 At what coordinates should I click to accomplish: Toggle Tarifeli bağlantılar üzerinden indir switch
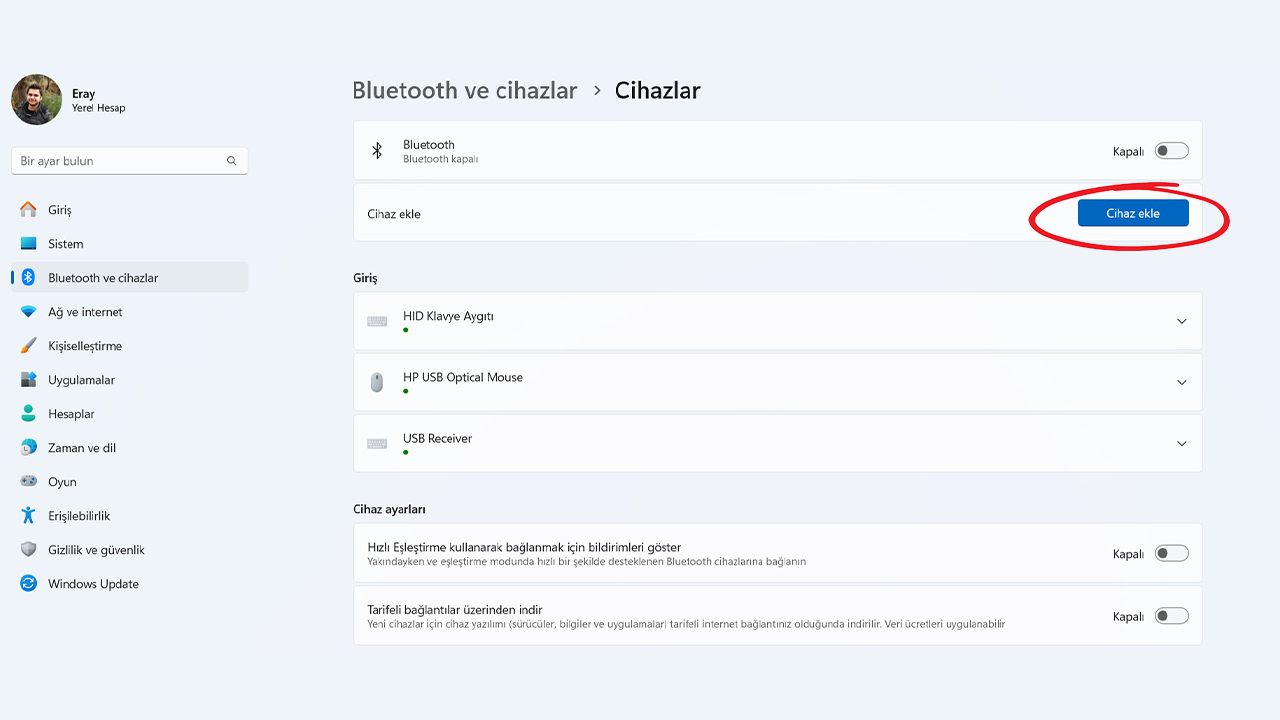coord(1171,616)
